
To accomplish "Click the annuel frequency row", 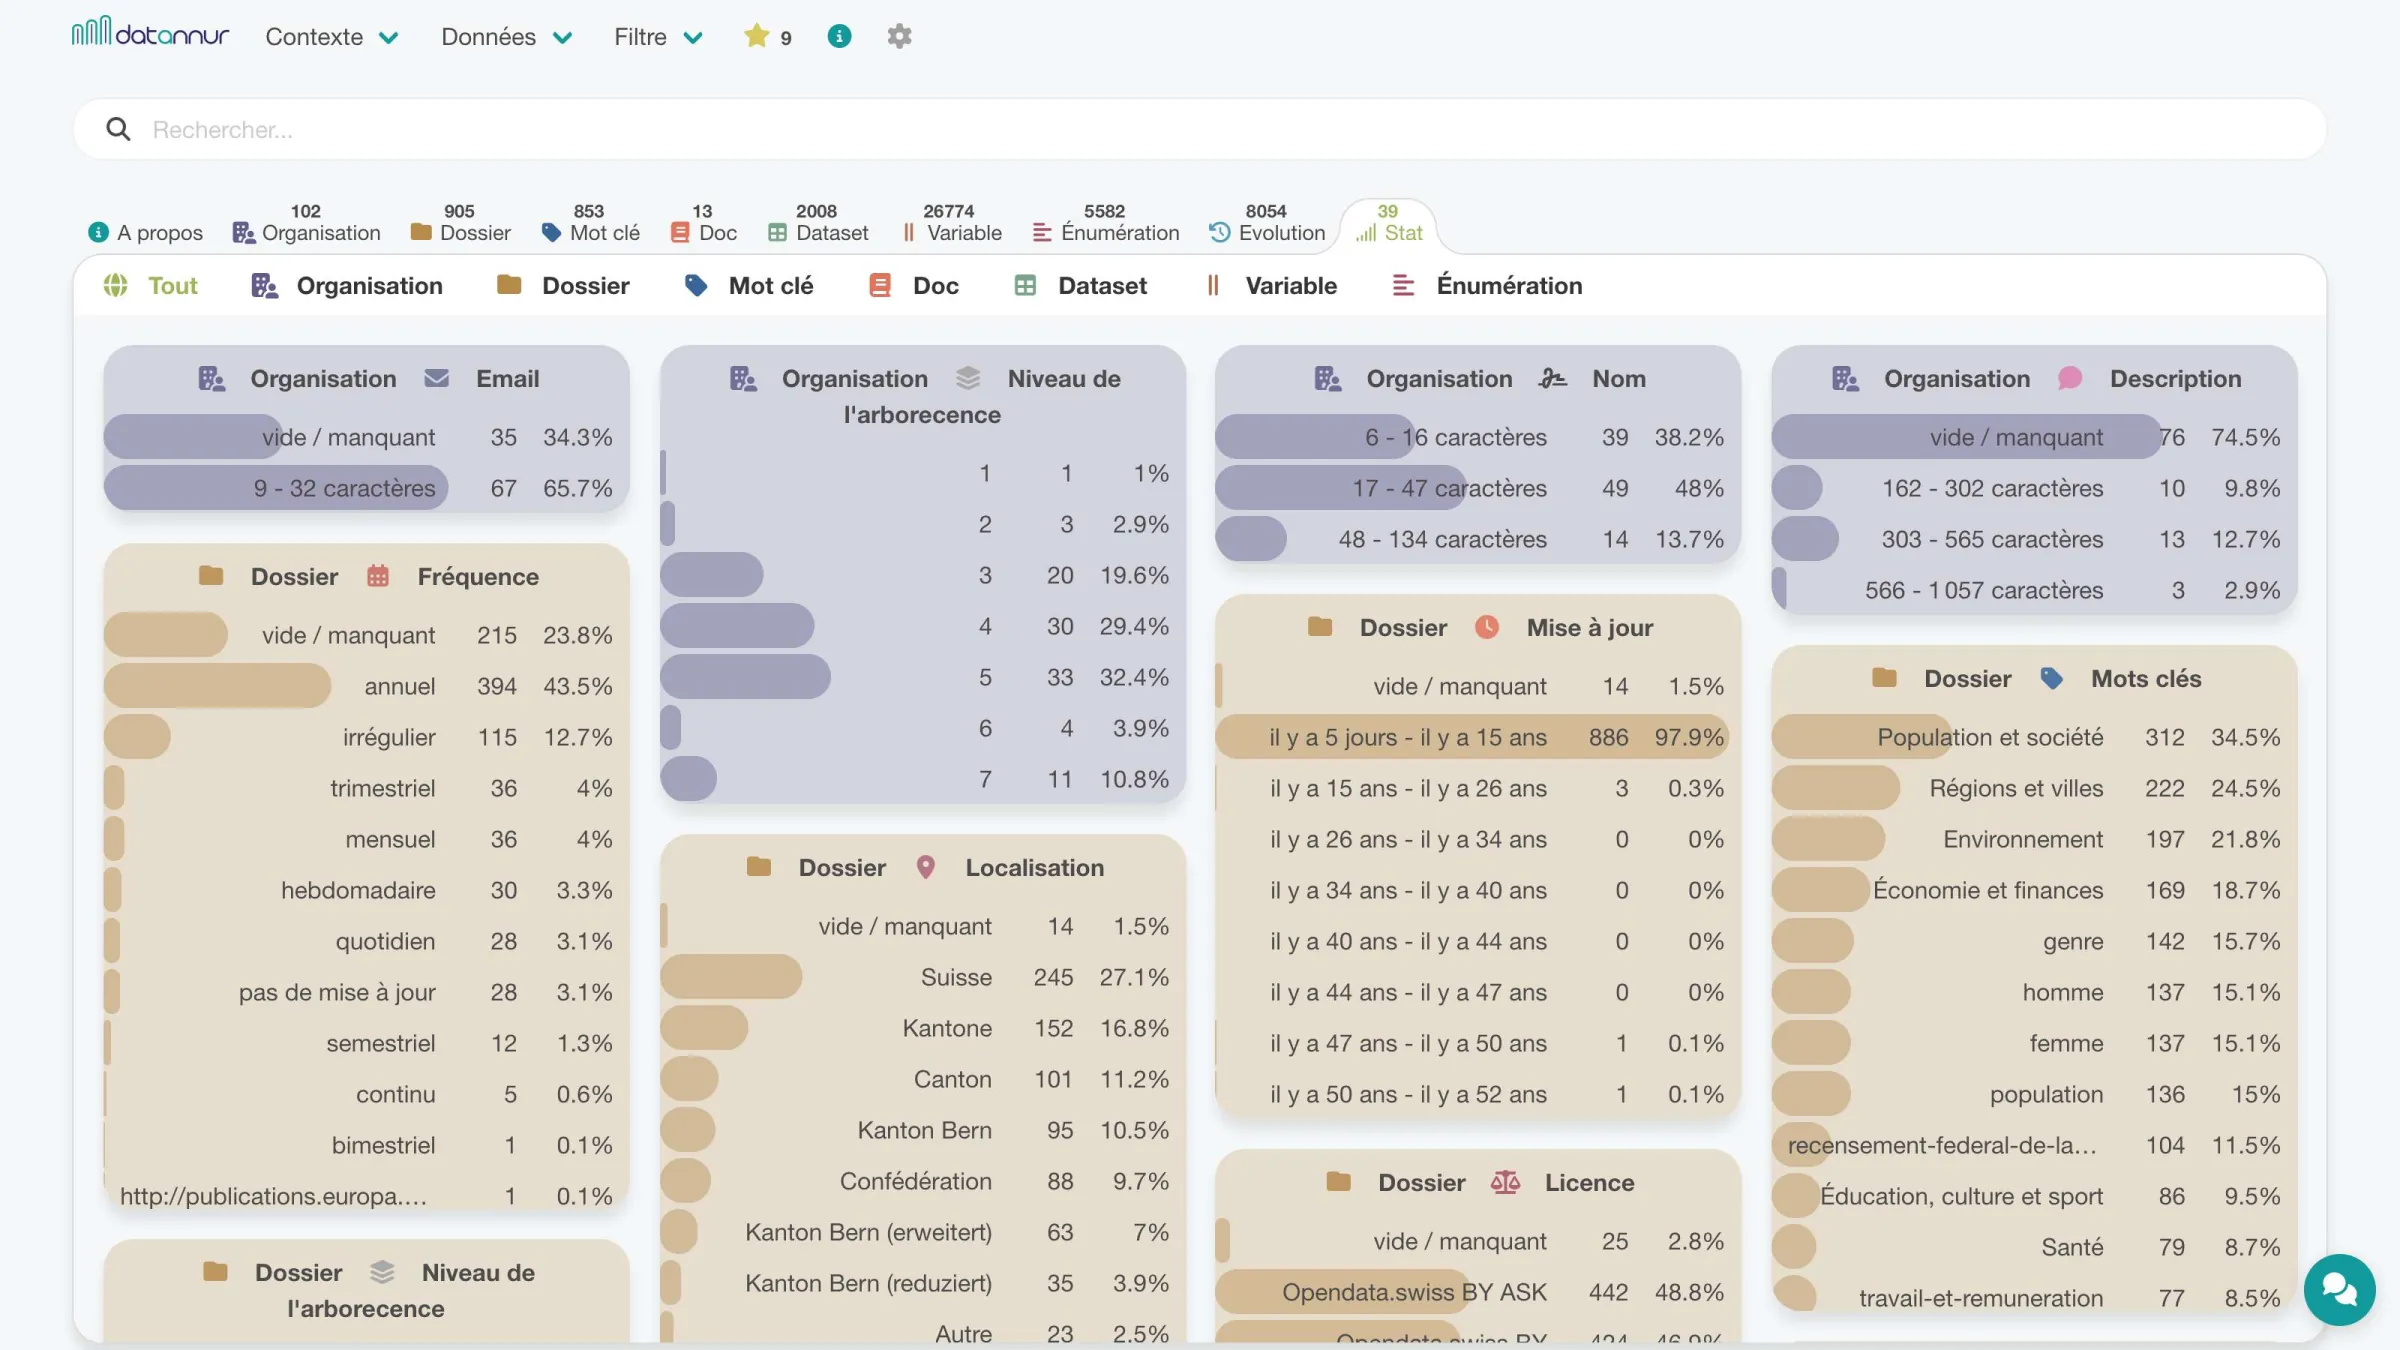I will pos(366,686).
